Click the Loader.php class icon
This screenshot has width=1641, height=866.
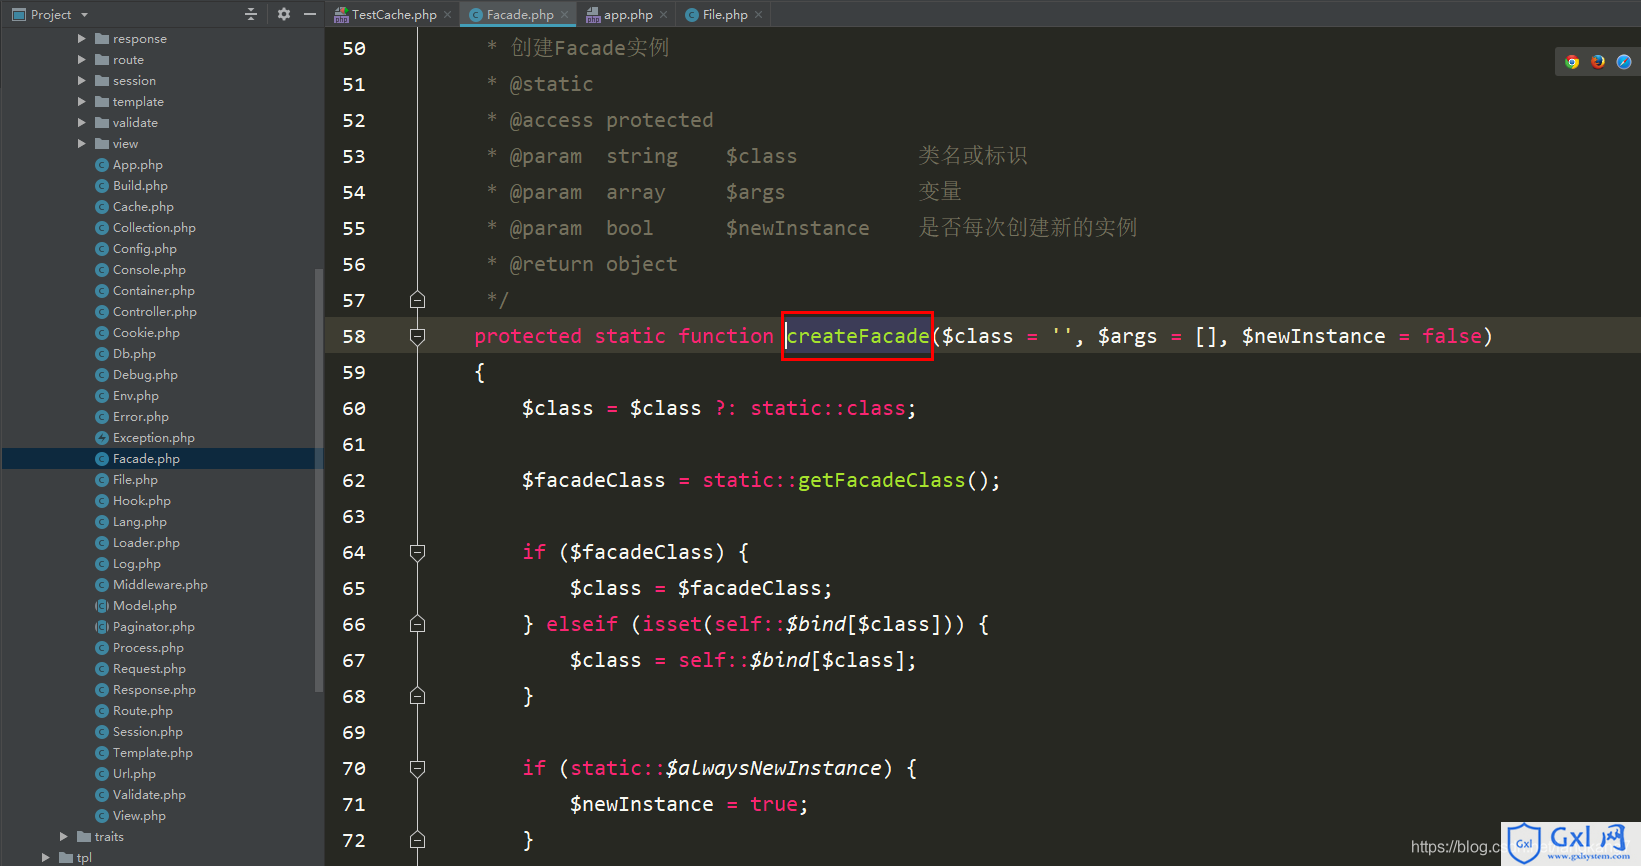[102, 543]
